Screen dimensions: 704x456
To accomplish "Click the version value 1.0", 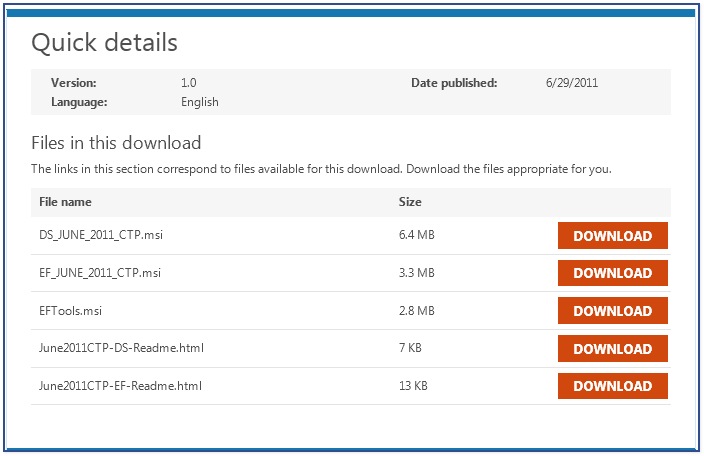I will point(189,83).
